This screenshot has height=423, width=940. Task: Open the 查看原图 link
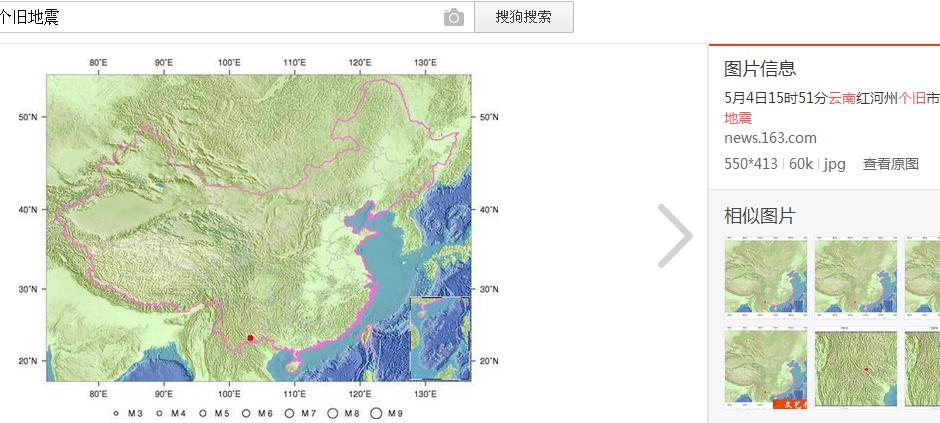tap(890, 164)
